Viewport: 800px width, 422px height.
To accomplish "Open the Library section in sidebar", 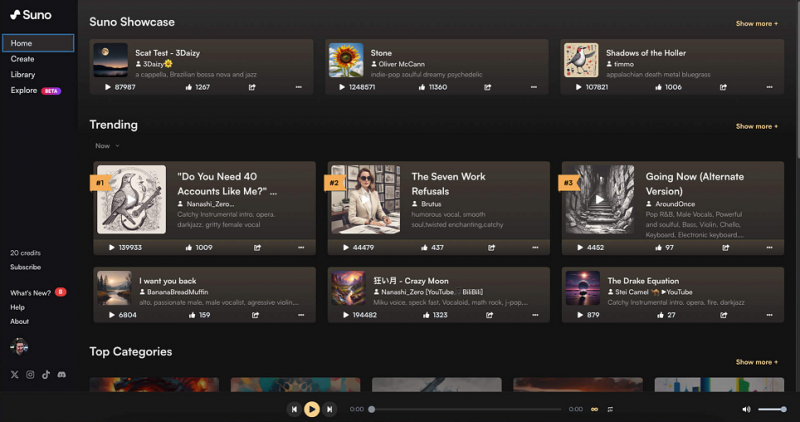I will (23, 74).
